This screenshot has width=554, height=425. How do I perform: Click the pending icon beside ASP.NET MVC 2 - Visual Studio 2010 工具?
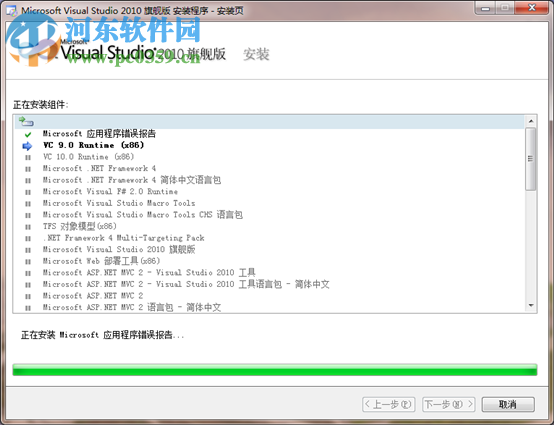pos(28,273)
